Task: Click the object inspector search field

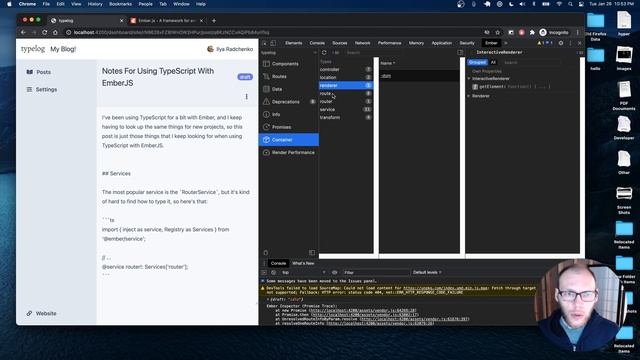Action: [531, 62]
